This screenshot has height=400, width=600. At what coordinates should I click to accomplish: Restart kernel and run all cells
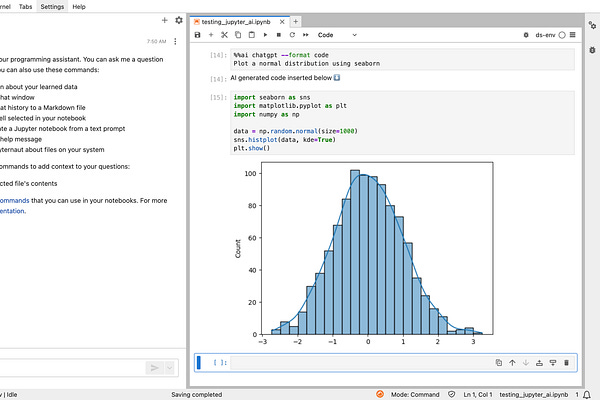(304, 35)
